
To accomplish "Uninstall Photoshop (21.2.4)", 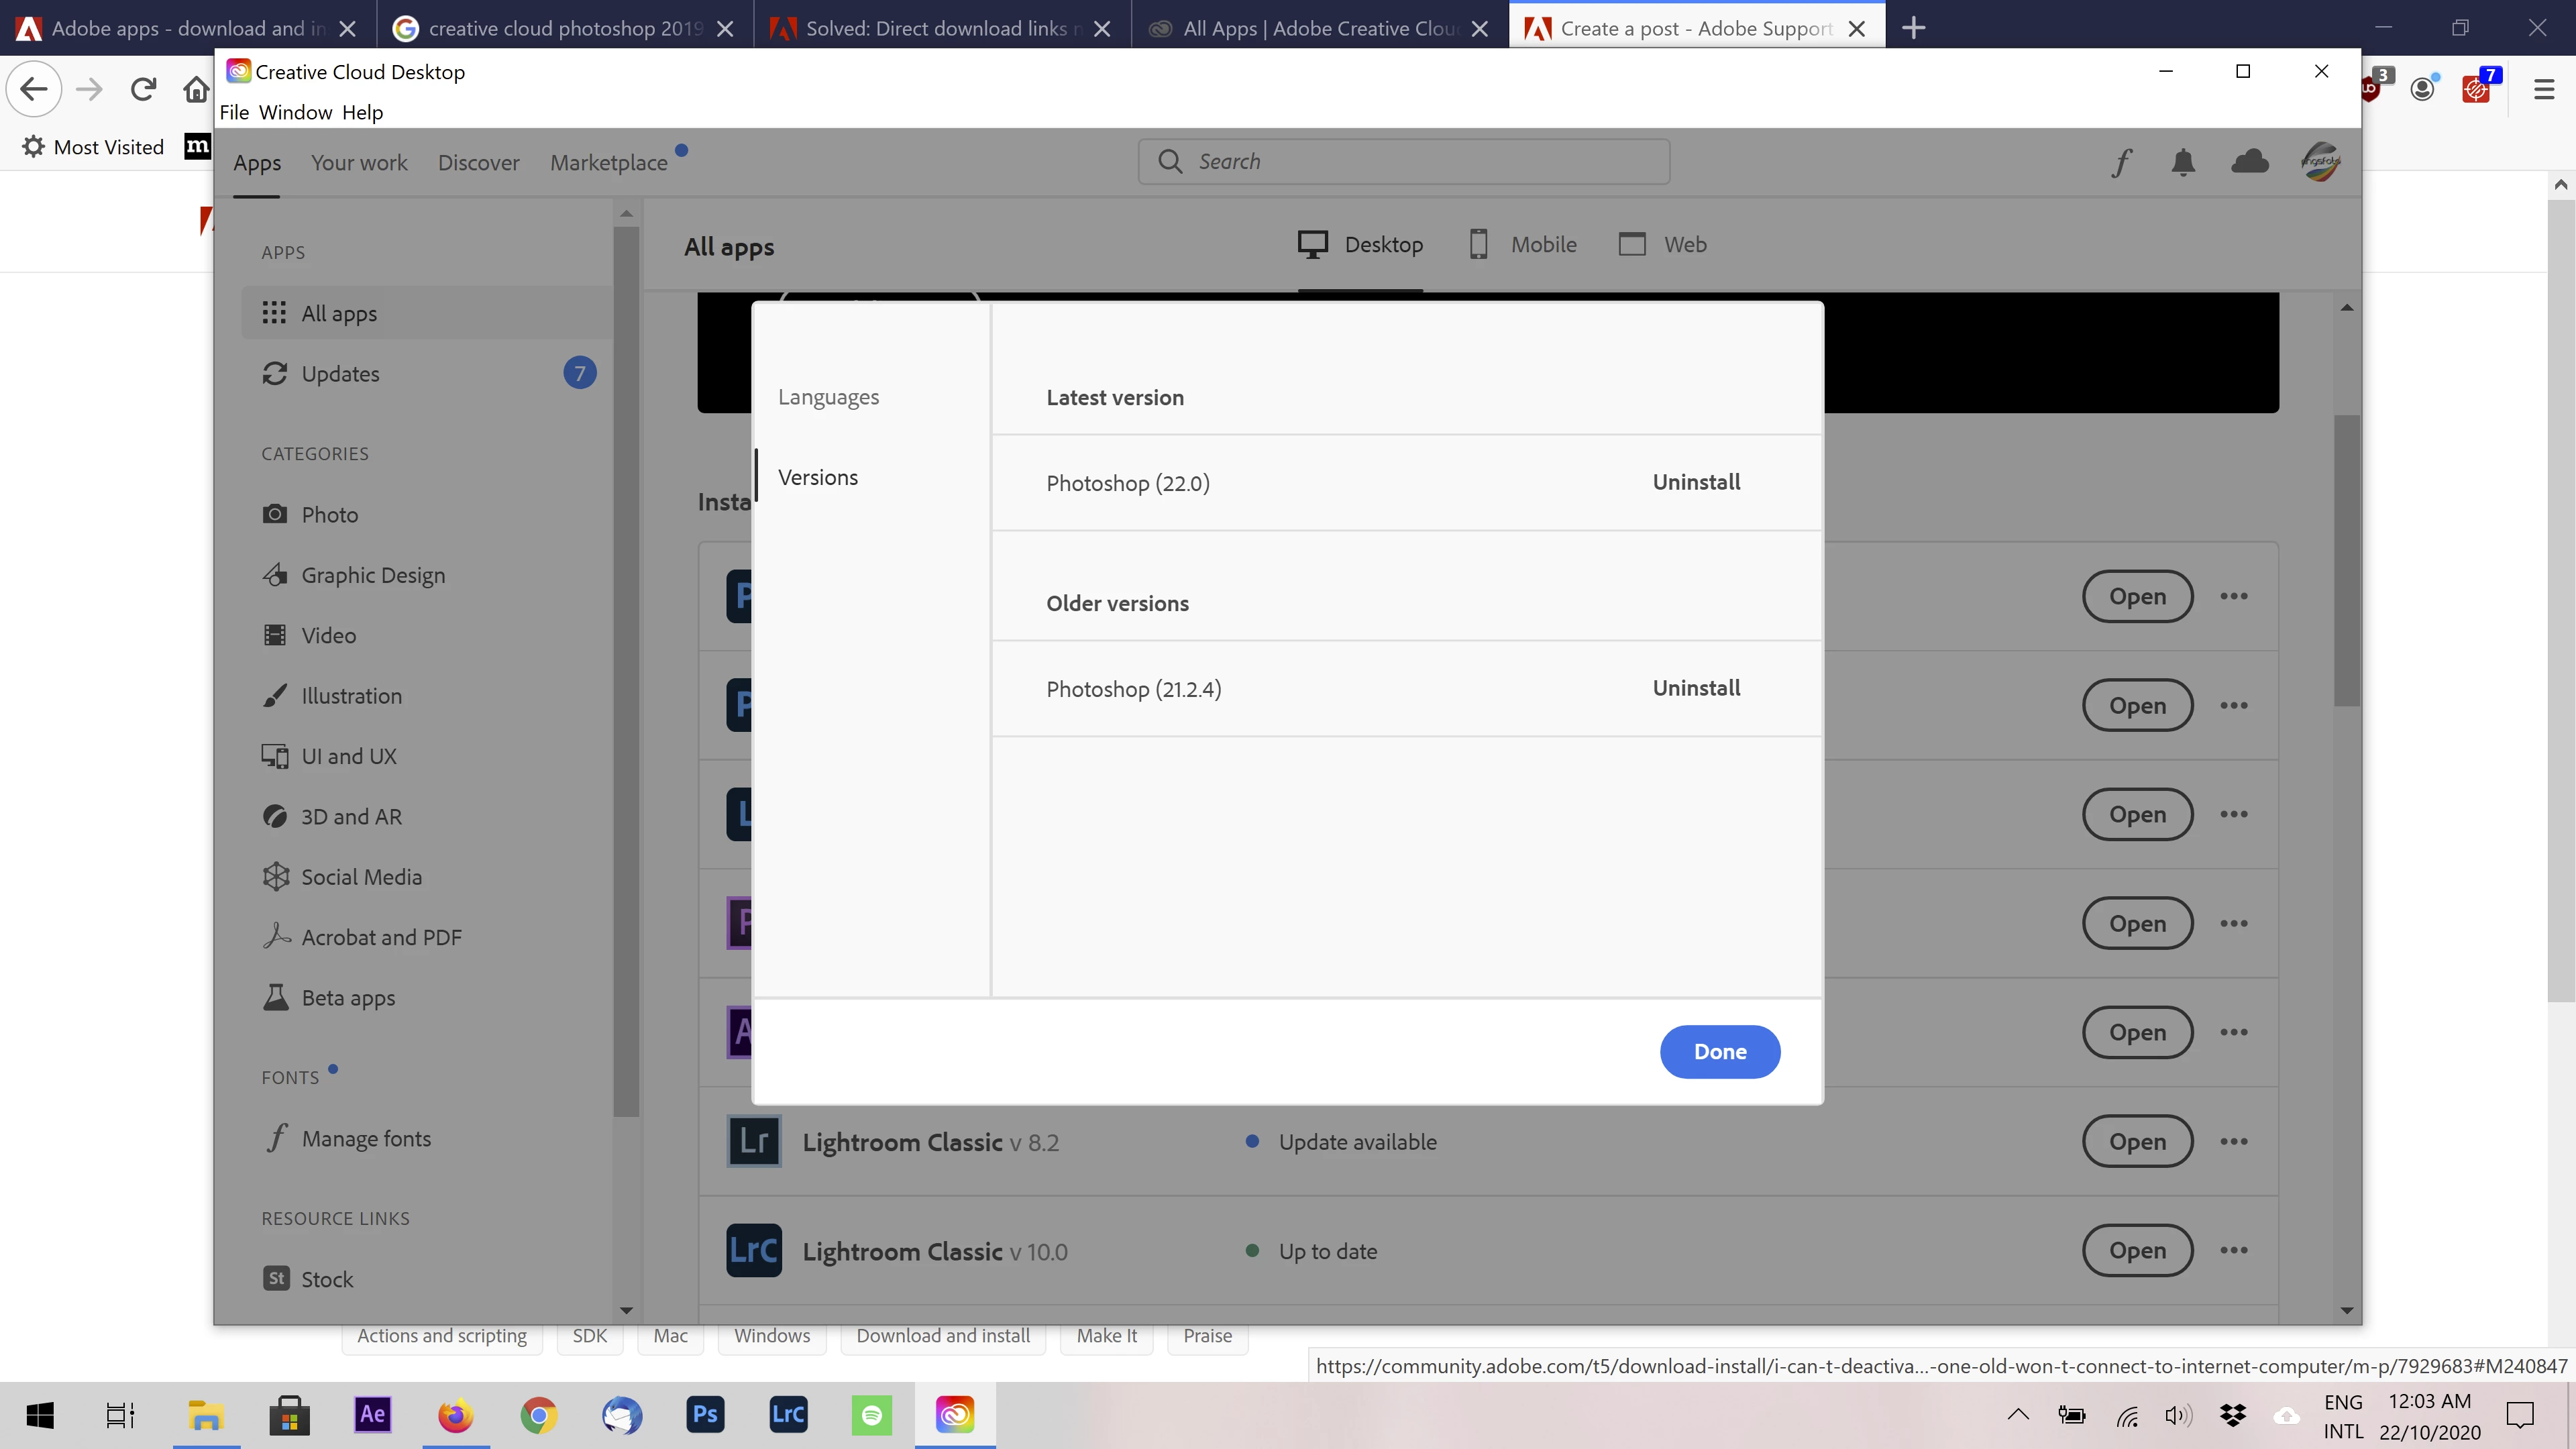I will (x=1696, y=688).
